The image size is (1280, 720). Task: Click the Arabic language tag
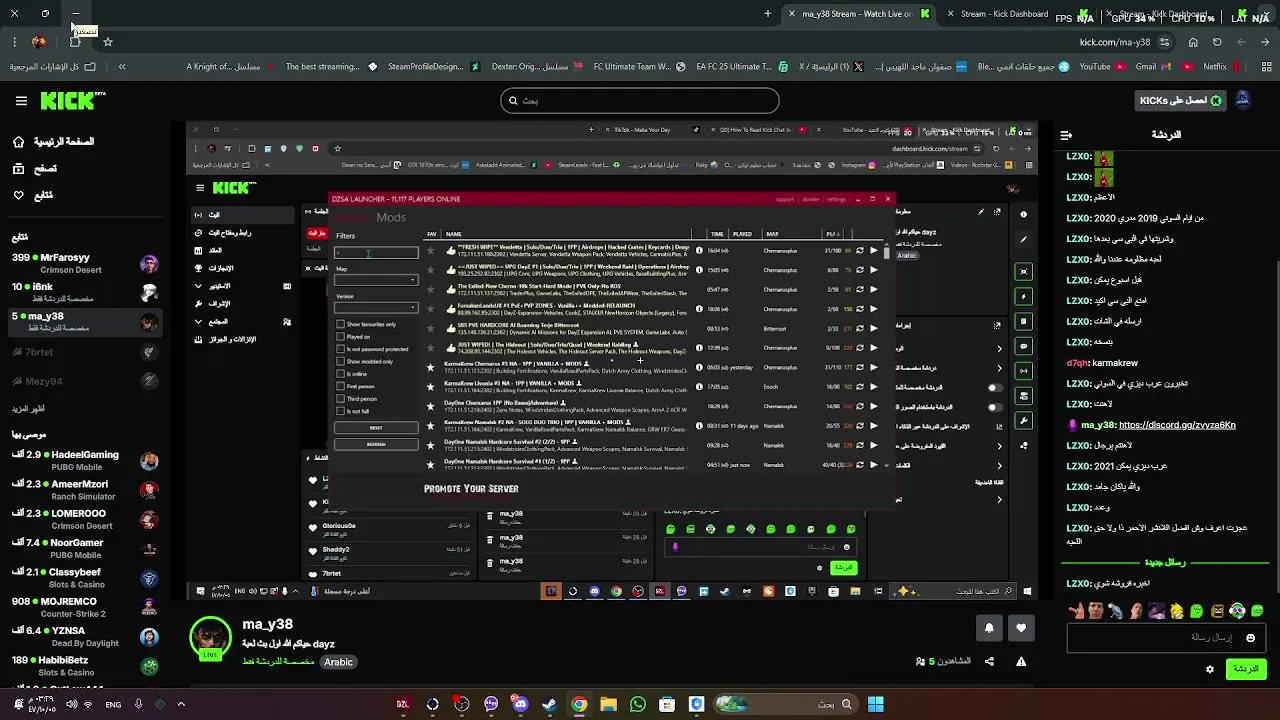click(x=338, y=662)
